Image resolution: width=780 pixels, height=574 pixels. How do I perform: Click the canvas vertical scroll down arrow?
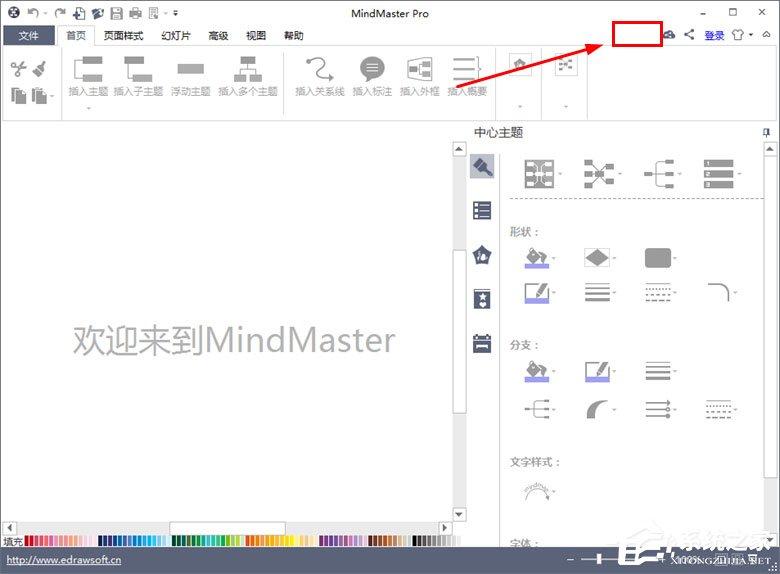[459, 514]
